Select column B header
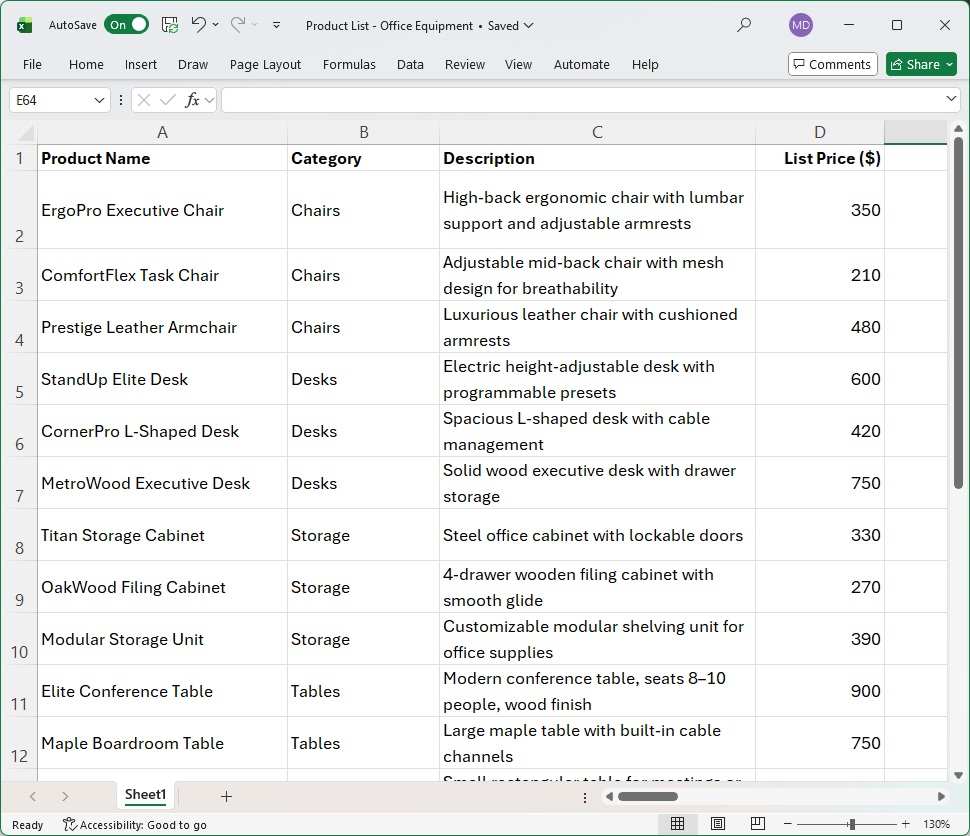The width and height of the screenshot is (970, 836). point(364,132)
